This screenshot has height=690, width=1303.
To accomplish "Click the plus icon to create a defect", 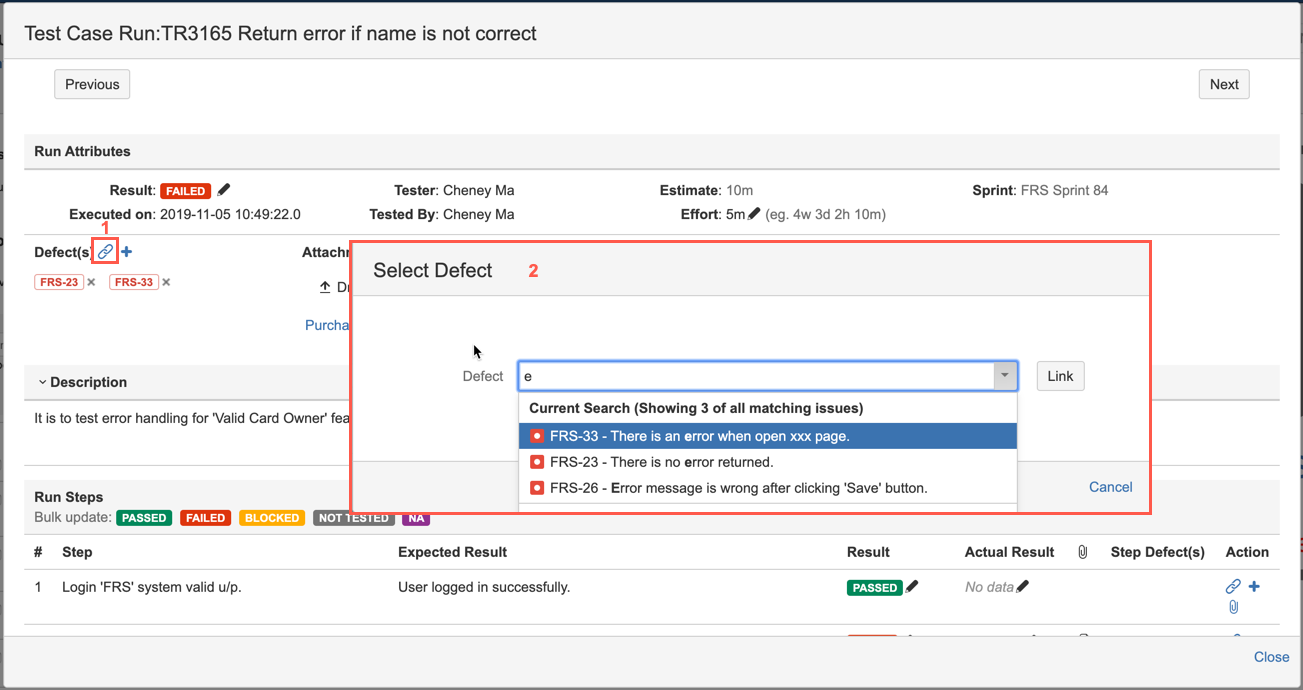I will pyautogui.click(x=127, y=252).
